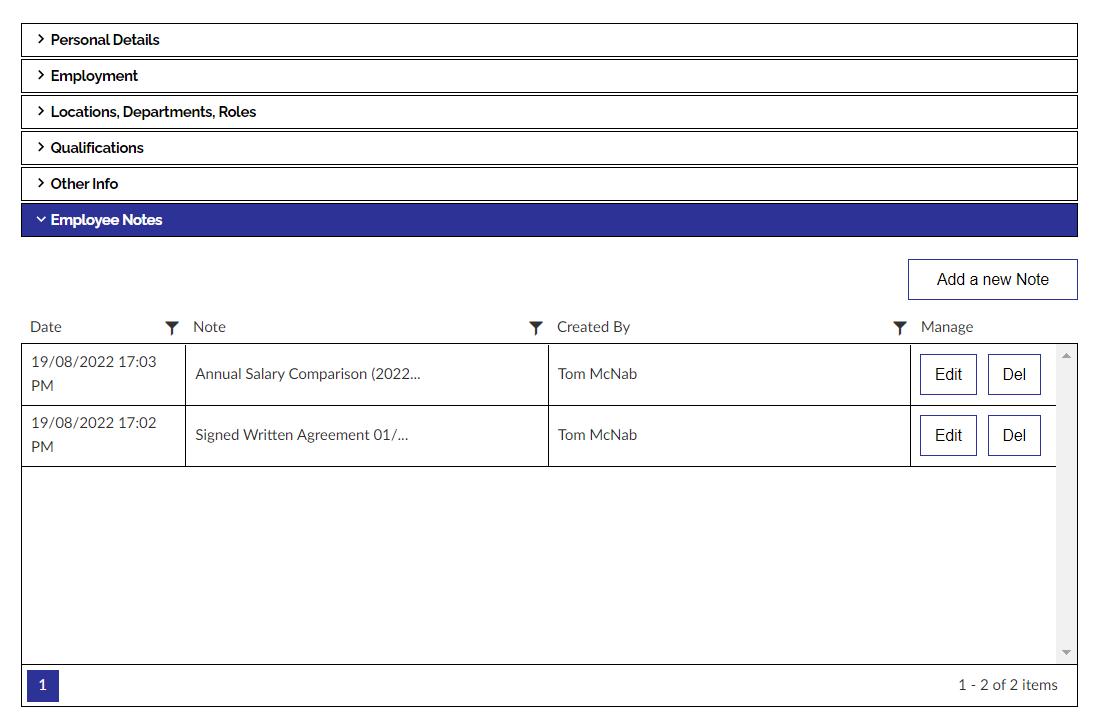Expand Locations, Departments, Roles section
Viewport: 1093px width, 716px height.
point(153,112)
